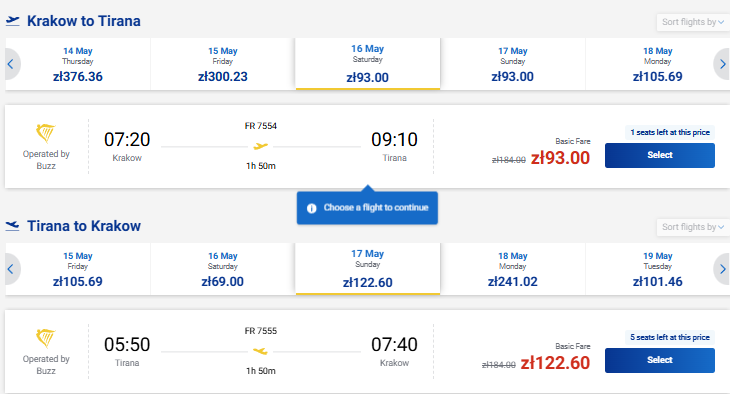Select 19 May Tuesday return at zł101.46
This screenshot has height=394, width=730.
click(657, 269)
